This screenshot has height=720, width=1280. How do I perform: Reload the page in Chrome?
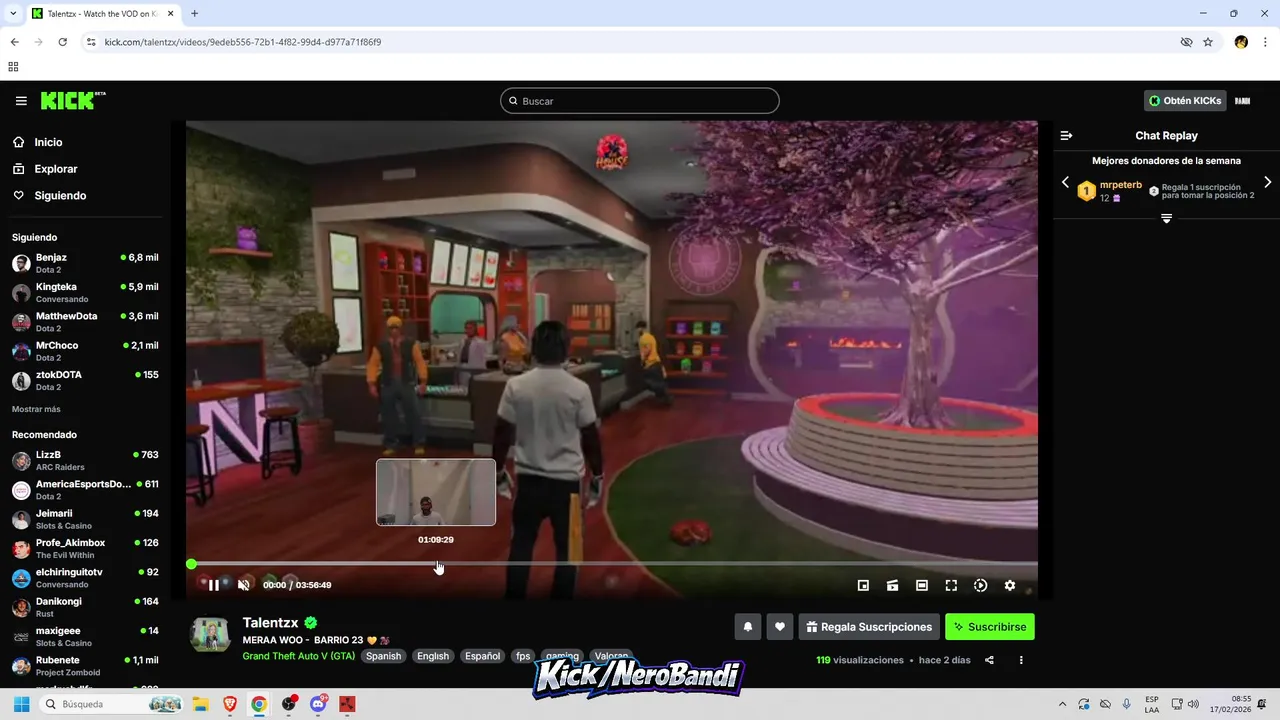click(63, 42)
